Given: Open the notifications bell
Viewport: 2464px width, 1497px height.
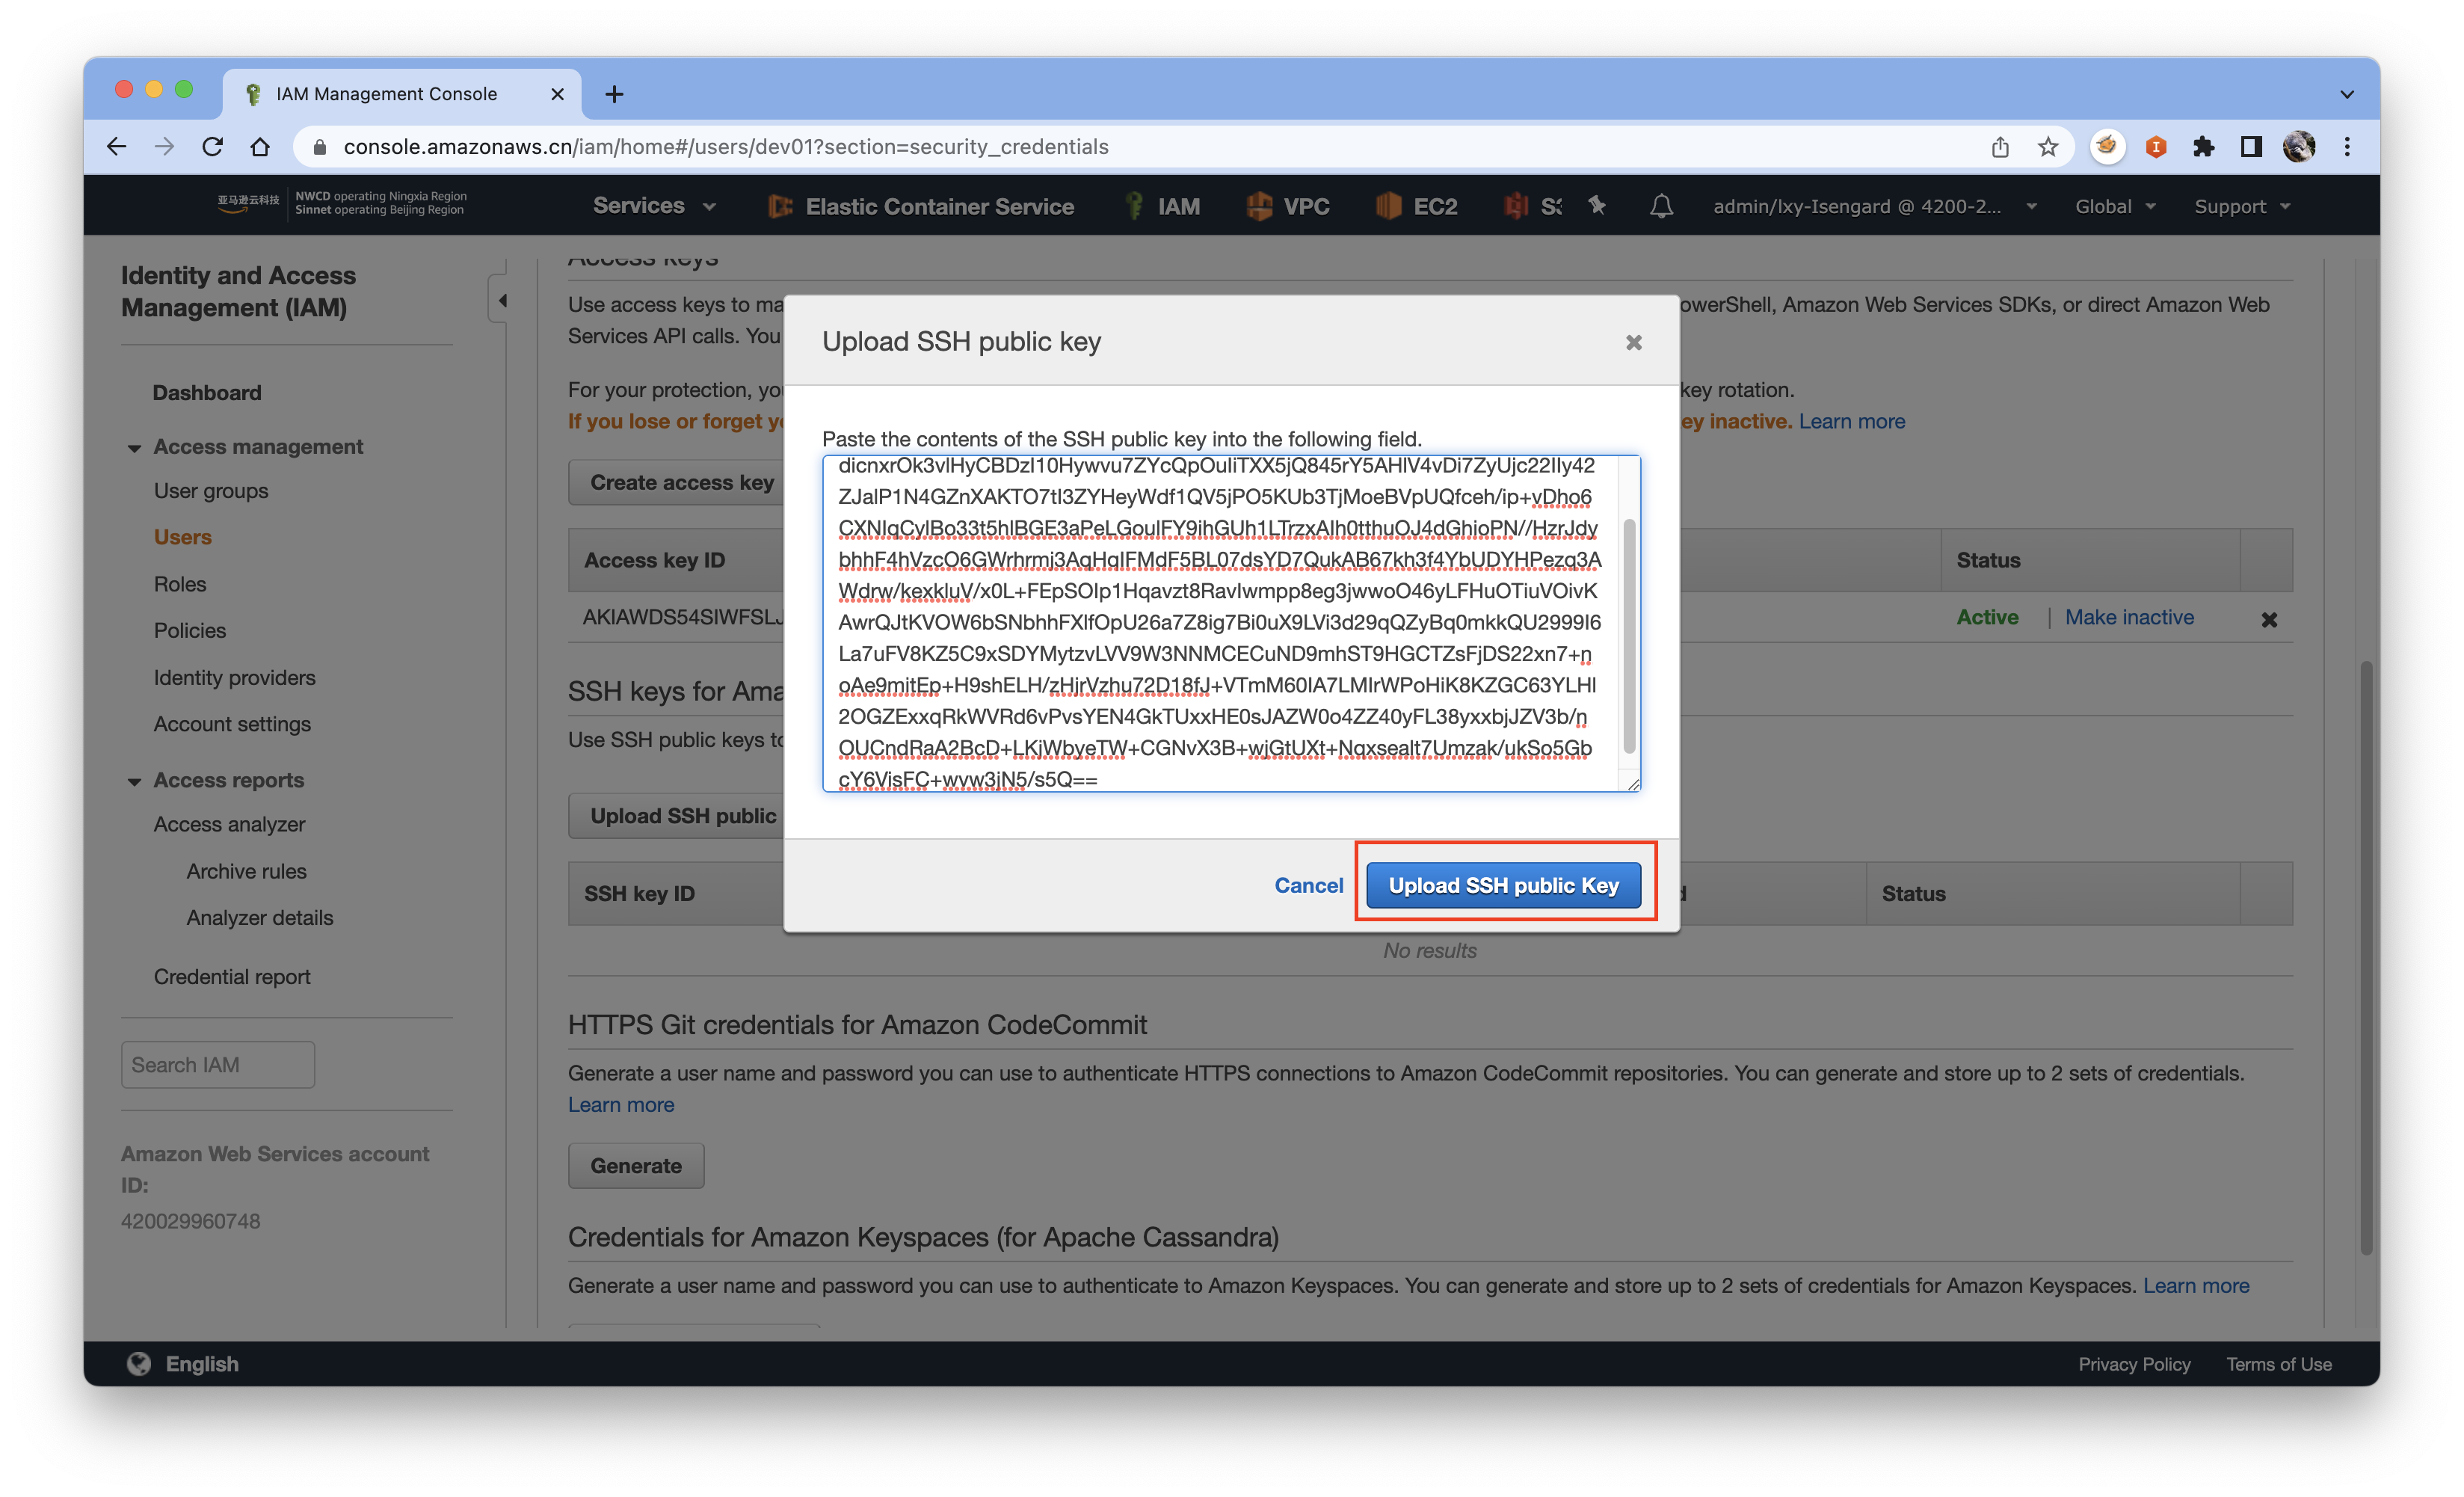Looking at the screenshot, I should coord(1661,206).
